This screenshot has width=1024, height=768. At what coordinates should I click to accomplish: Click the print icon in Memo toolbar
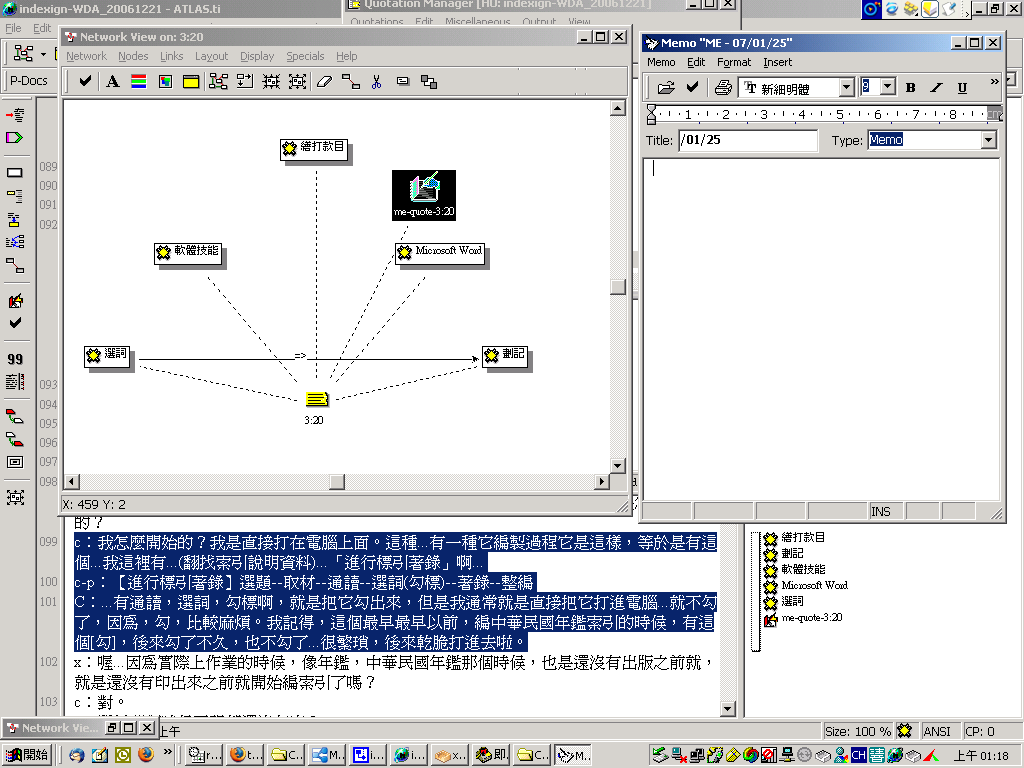pyautogui.click(x=723, y=87)
